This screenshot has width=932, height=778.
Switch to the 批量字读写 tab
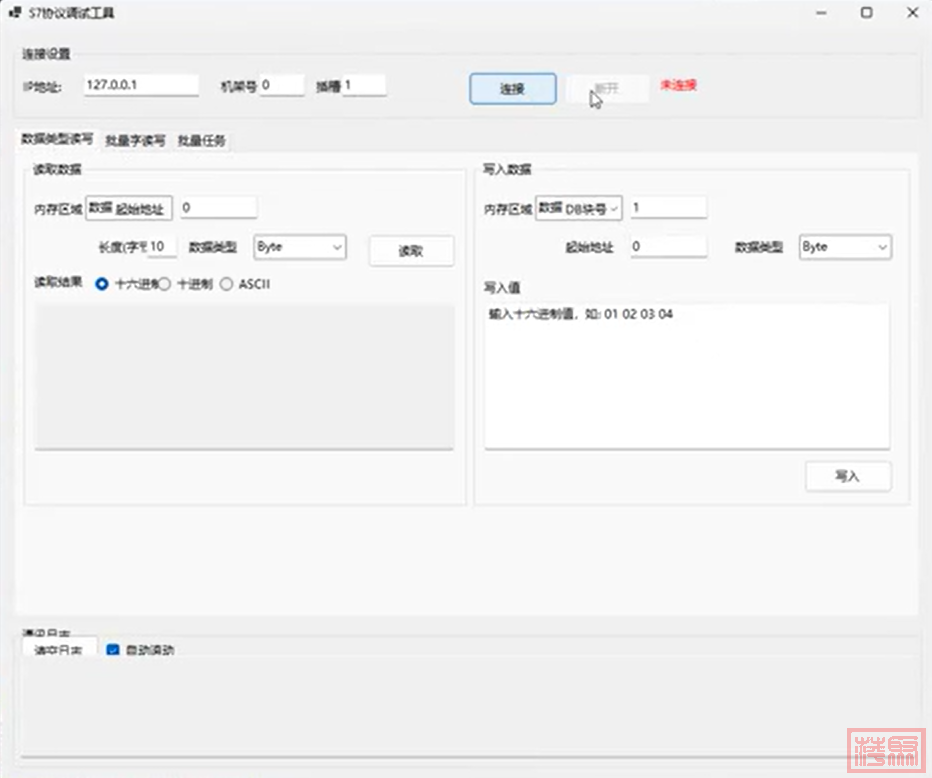(135, 141)
